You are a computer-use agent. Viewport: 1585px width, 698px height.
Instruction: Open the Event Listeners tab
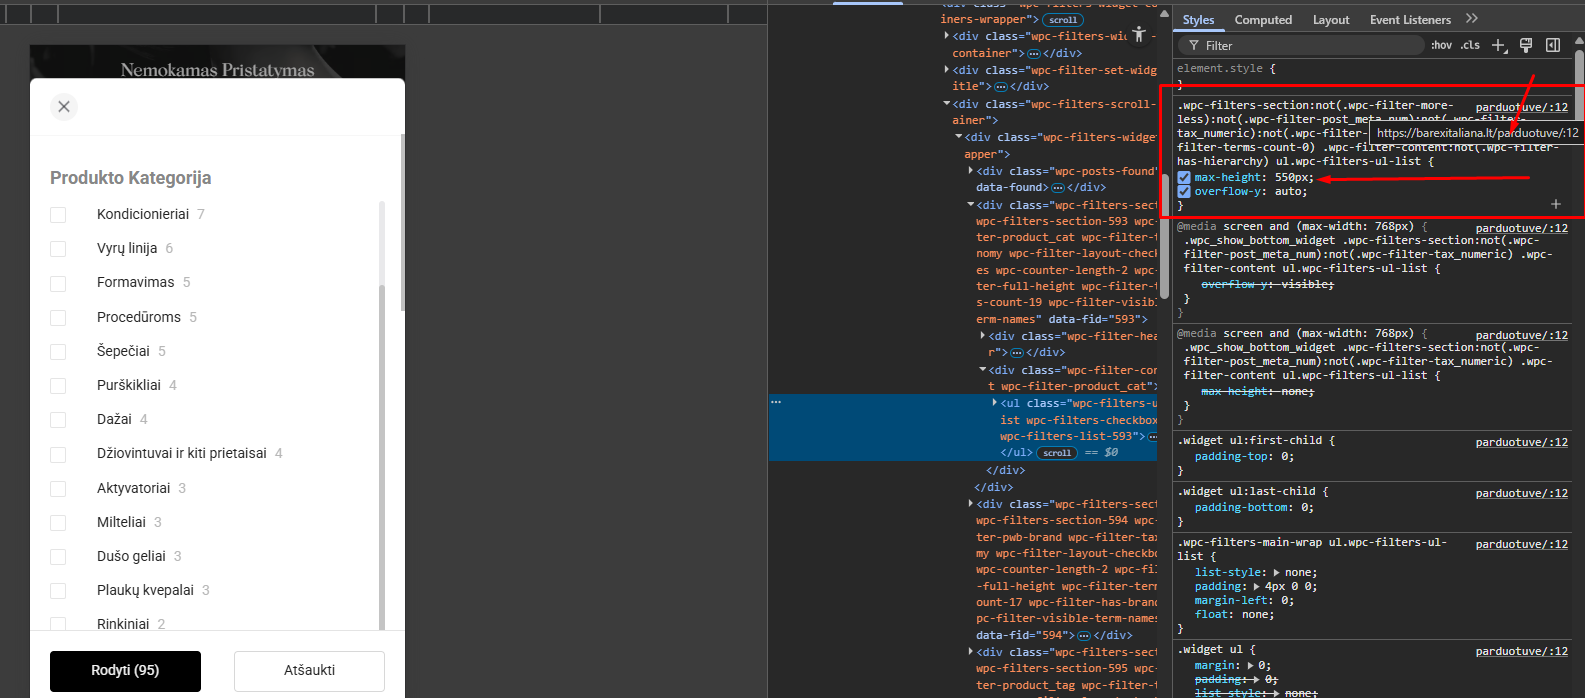(x=1410, y=20)
